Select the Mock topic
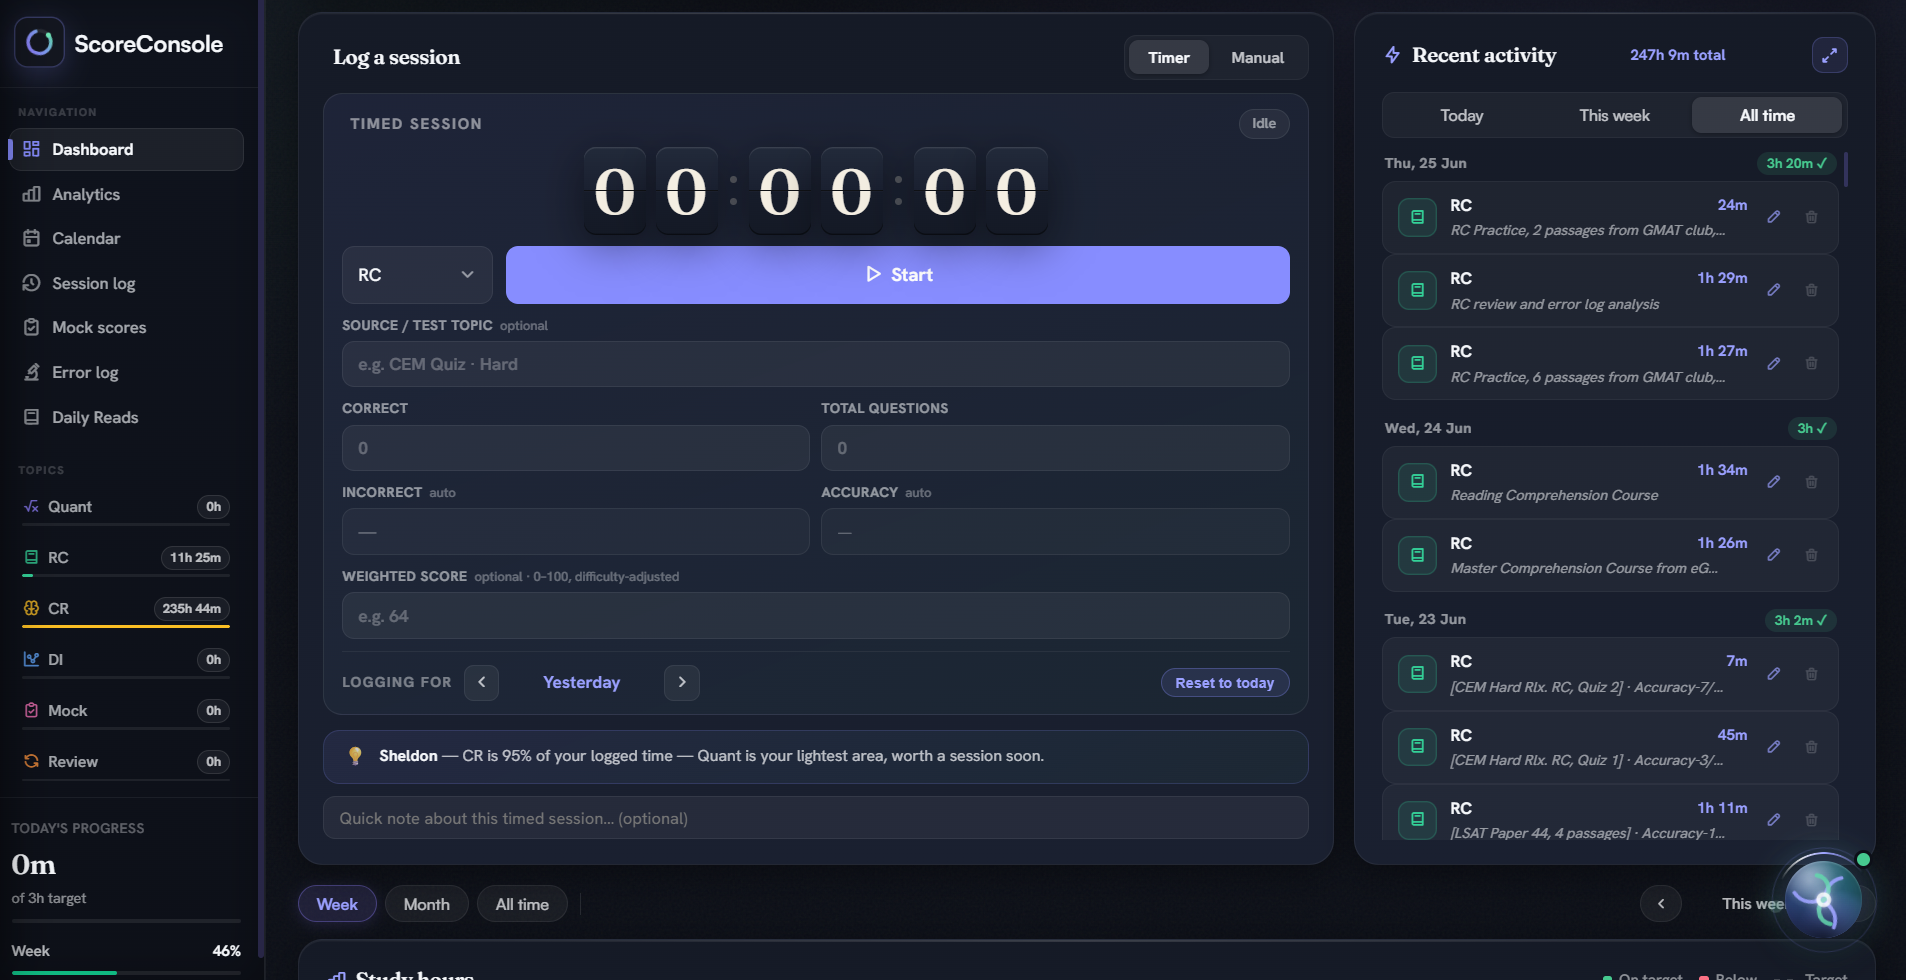This screenshot has width=1906, height=980. click(x=126, y=711)
